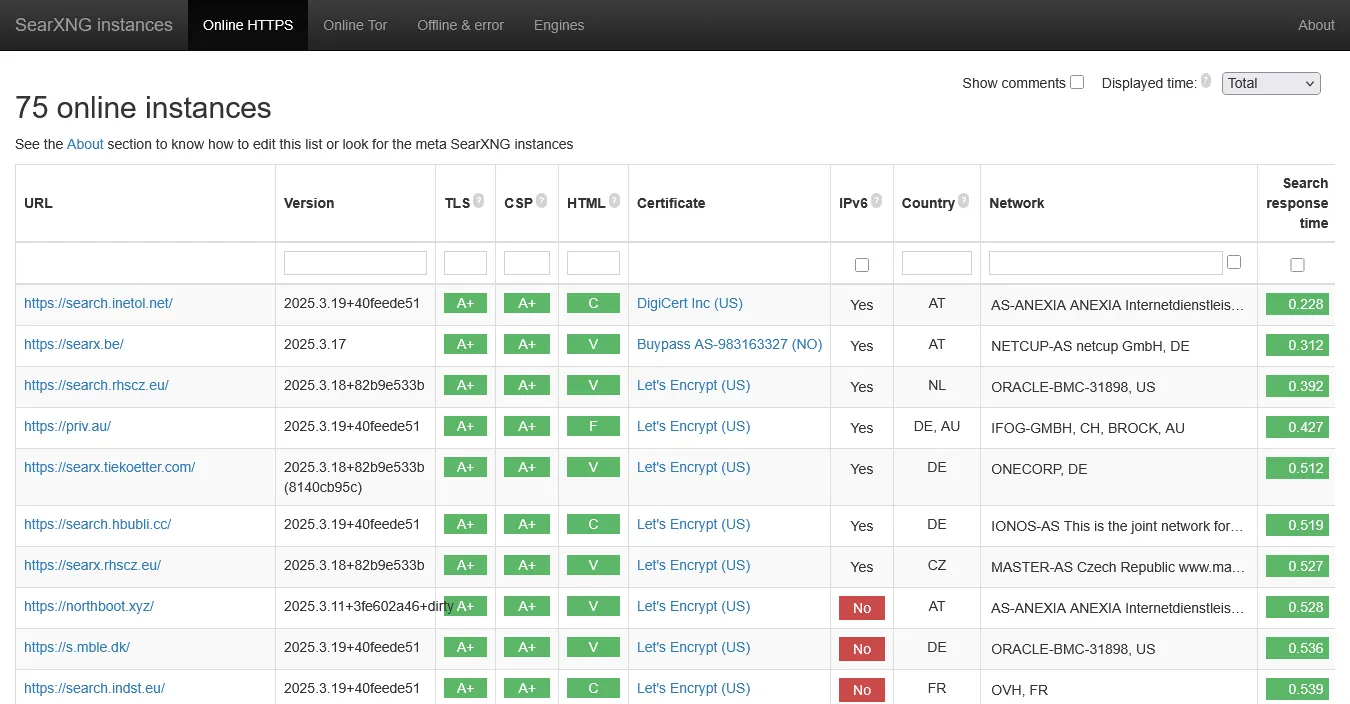Select network text NETCUP-AS netcup GmbH, DE
Viewport: 1350px width, 704px height.
[x=1090, y=346]
